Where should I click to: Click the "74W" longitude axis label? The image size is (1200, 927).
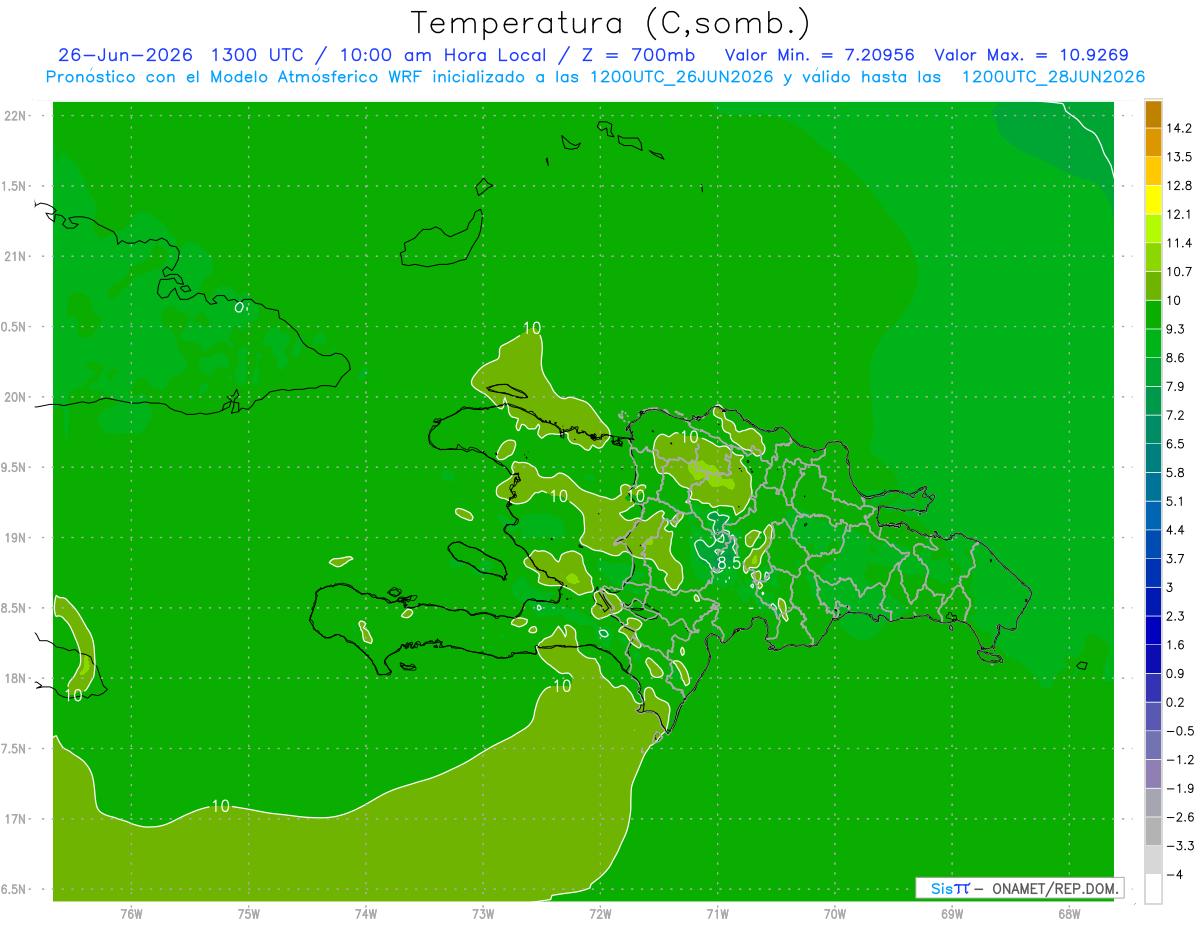(x=365, y=914)
